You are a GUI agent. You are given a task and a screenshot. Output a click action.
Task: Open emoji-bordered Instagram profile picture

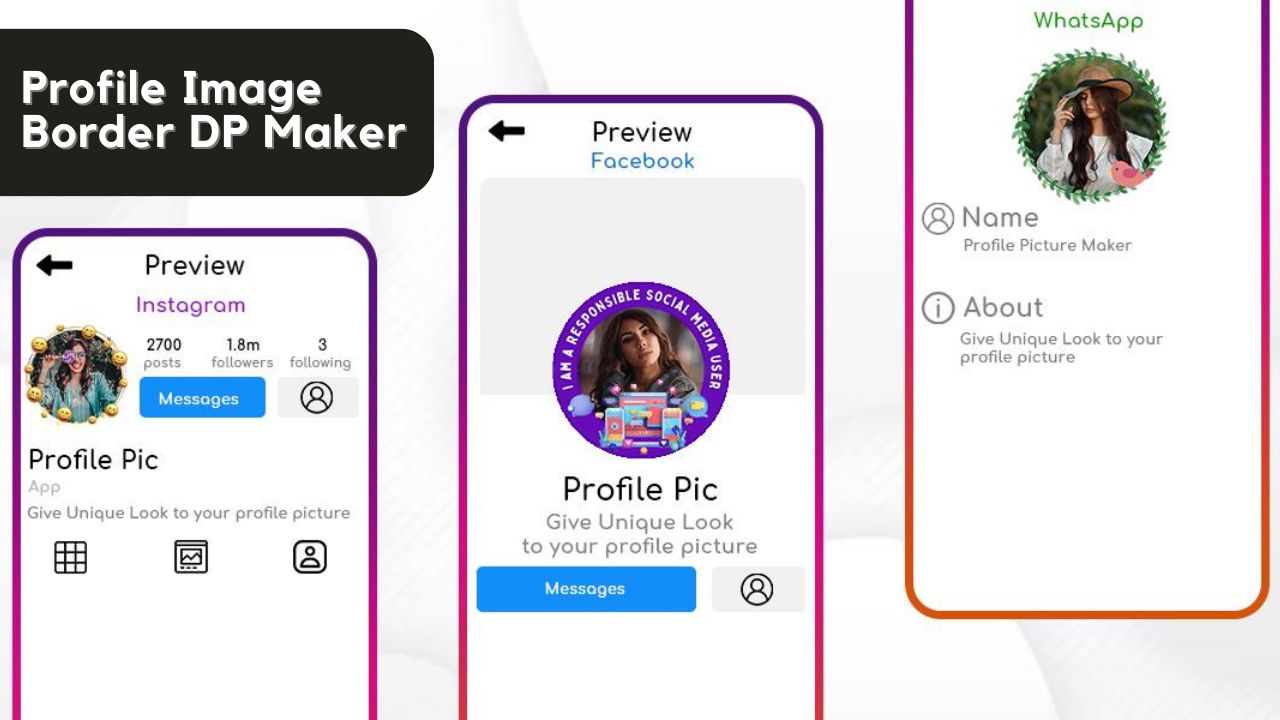point(76,374)
